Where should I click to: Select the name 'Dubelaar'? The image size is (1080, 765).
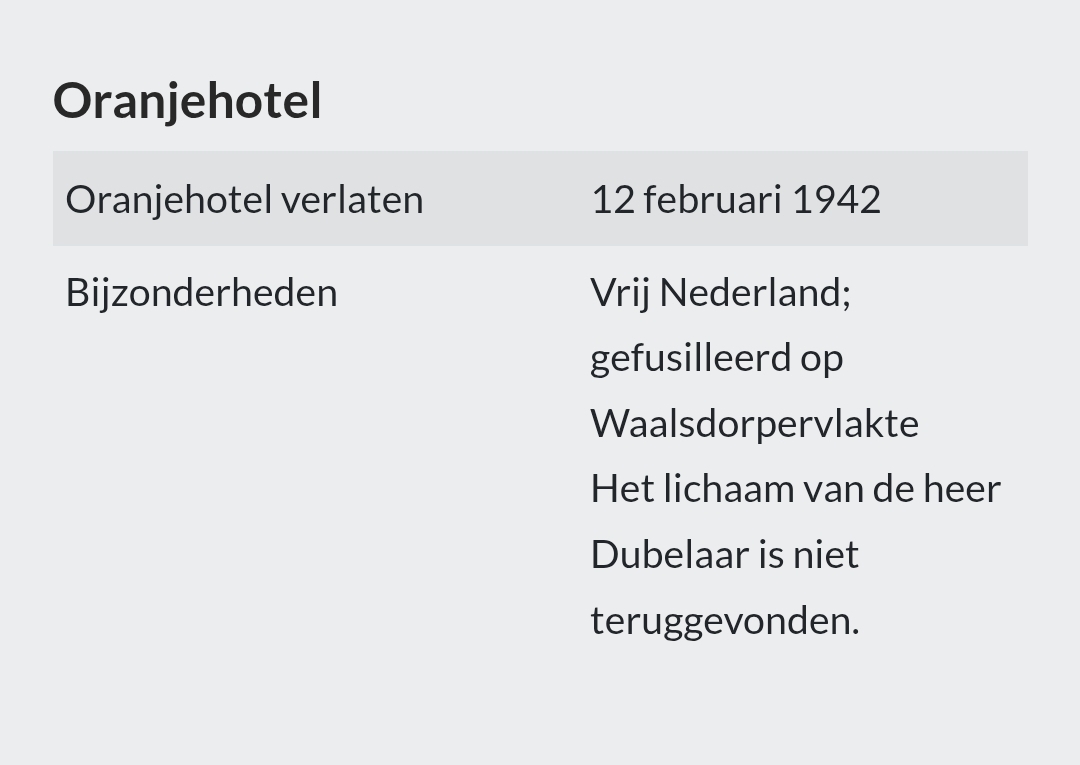point(670,554)
